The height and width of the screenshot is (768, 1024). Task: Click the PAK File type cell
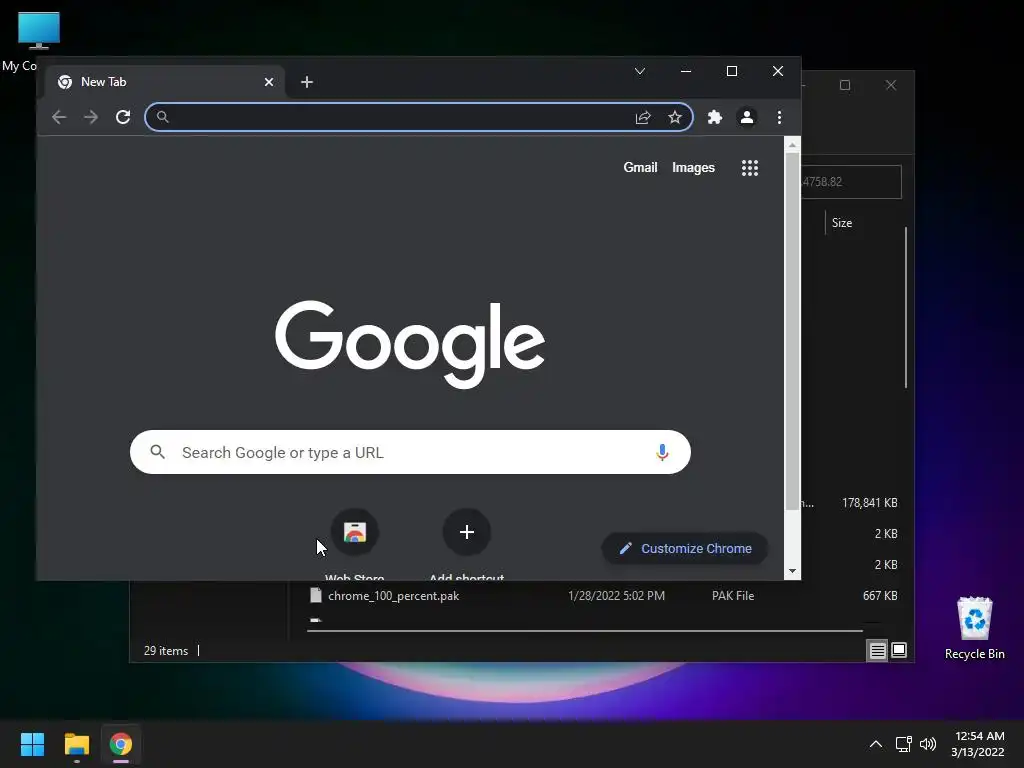(x=733, y=596)
